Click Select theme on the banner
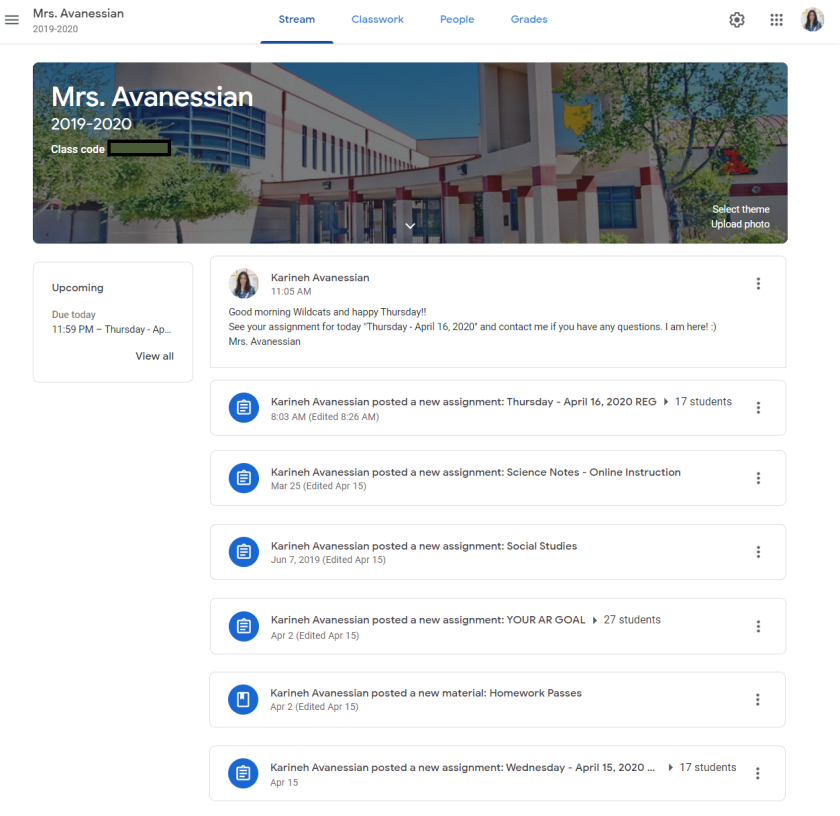 click(x=740, y=209)
